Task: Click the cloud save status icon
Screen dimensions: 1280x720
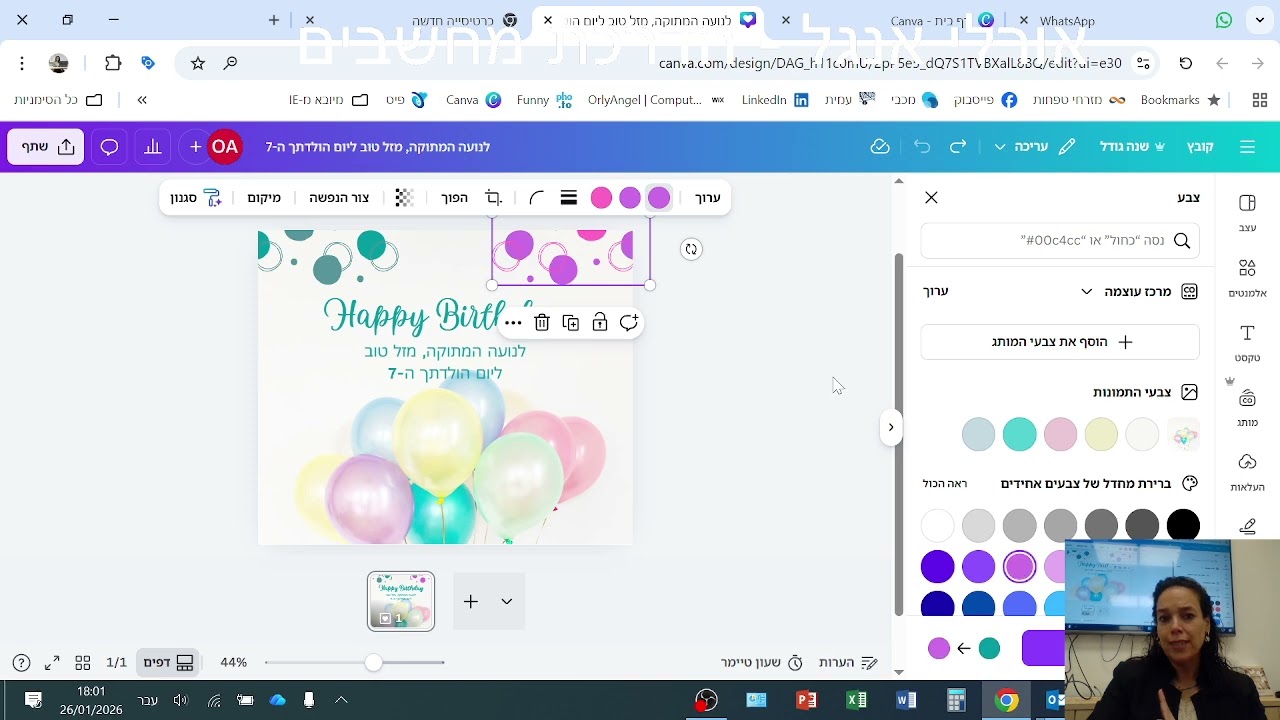Action: coord(880,147)
